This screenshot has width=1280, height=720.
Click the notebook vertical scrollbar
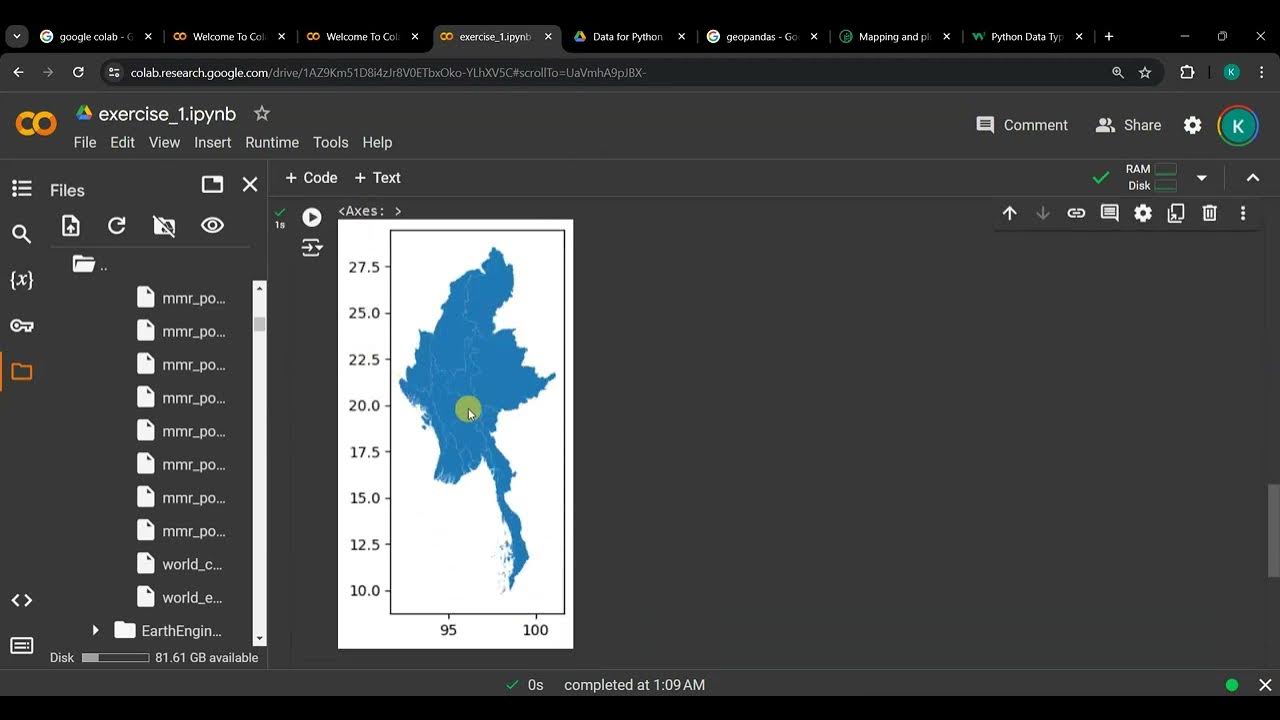point(1273,530)
